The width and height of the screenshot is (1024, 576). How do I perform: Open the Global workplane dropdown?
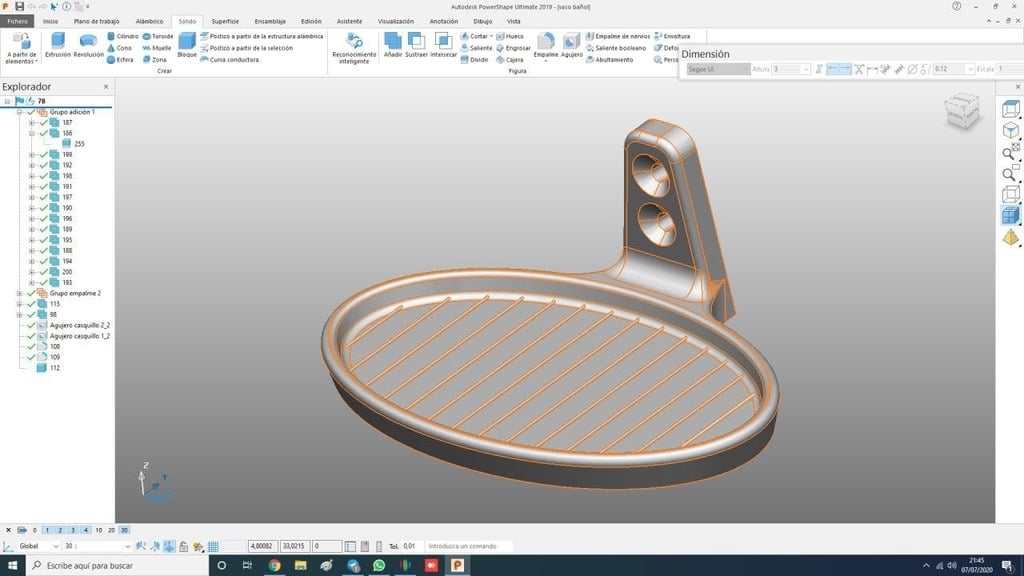(x=55, y=546)
